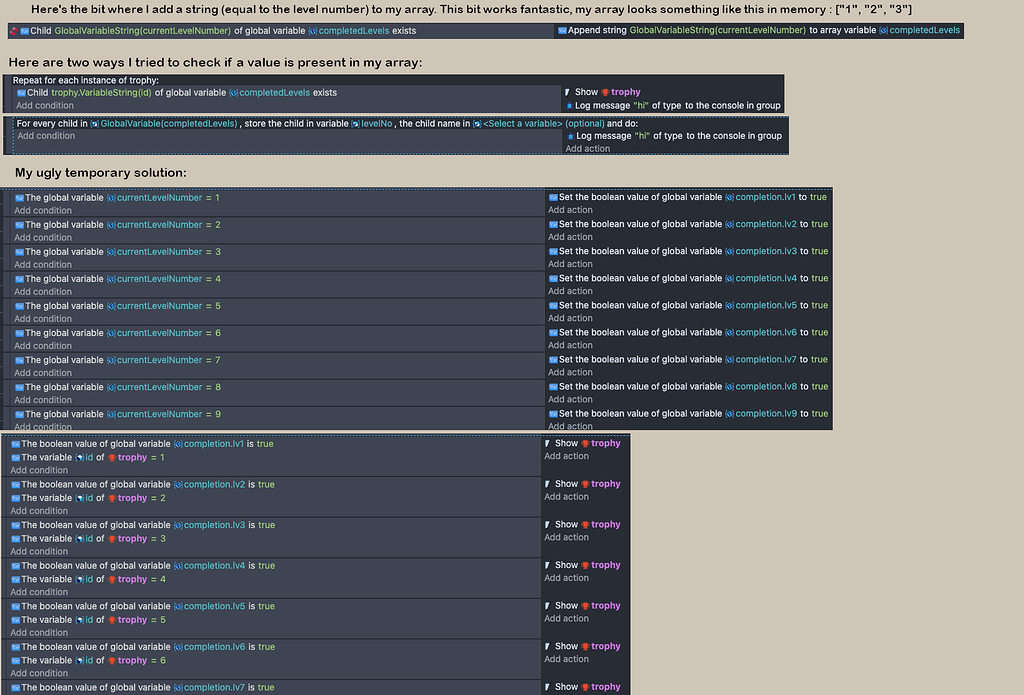This screenshot has width=1024, height=695.
Task: Click the trophy icon in the first Show trophy action
Action: coord(605,92)
